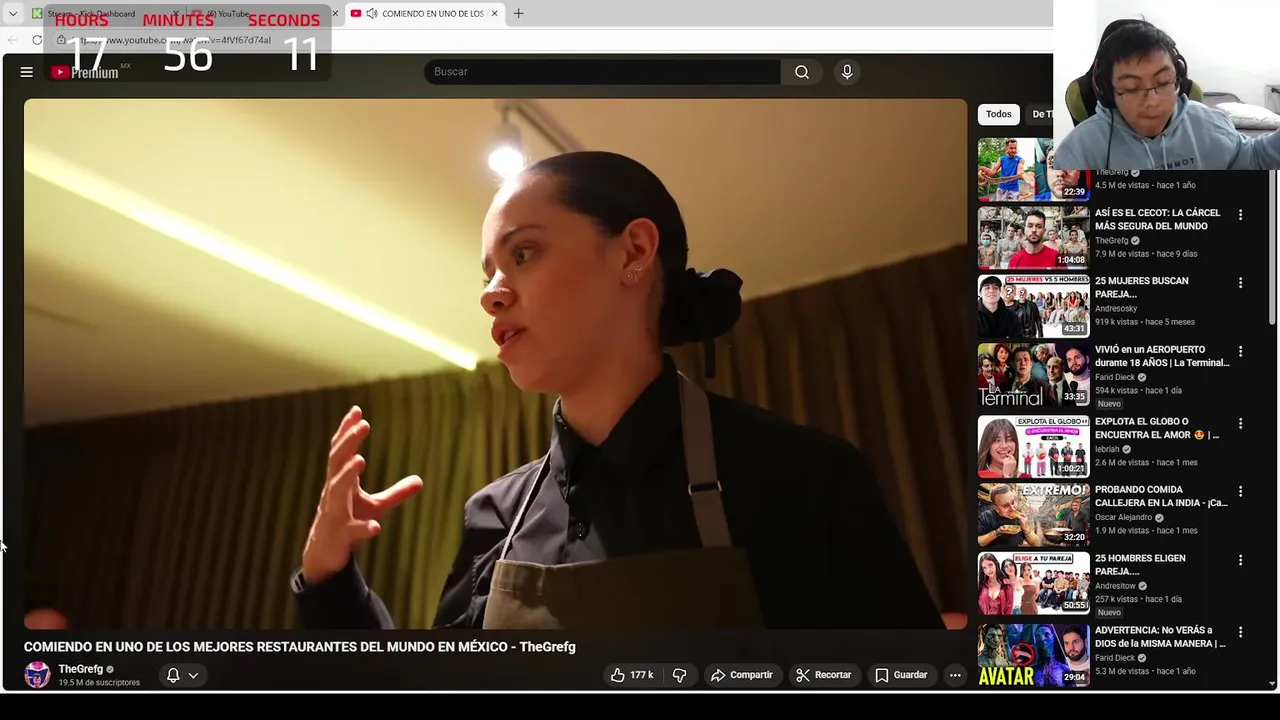Open the EXPLOTA EL GLOBO thumbnail

pos(1033,447)
